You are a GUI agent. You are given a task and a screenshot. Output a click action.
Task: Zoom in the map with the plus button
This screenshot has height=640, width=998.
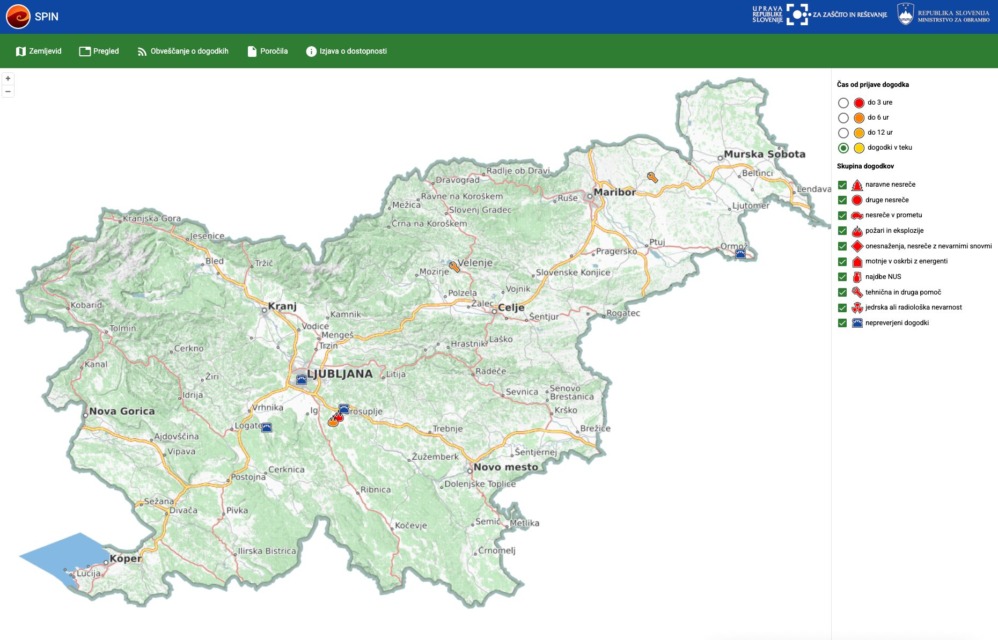[x=8, y=78]
